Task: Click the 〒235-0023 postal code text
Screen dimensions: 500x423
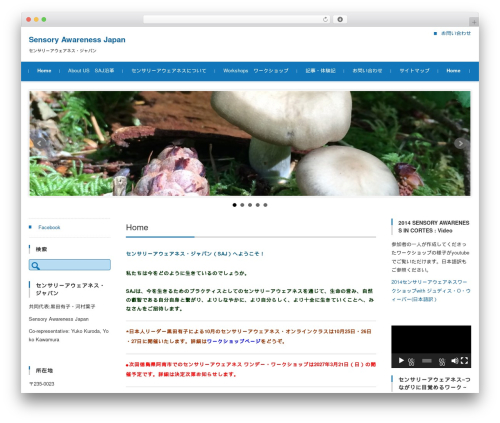Action: point(42,384)
